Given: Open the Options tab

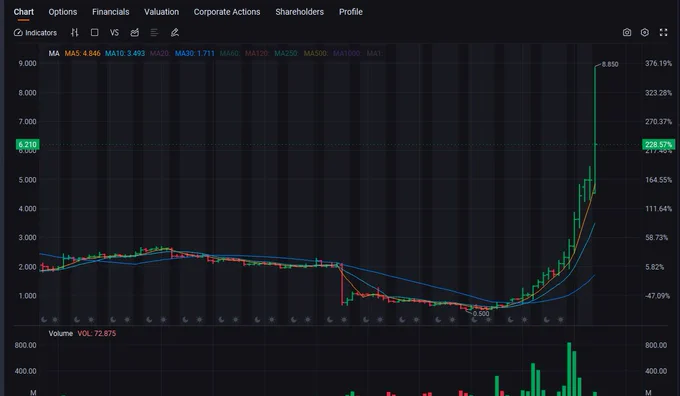Looking at the screenshot, I should point(63,12).
